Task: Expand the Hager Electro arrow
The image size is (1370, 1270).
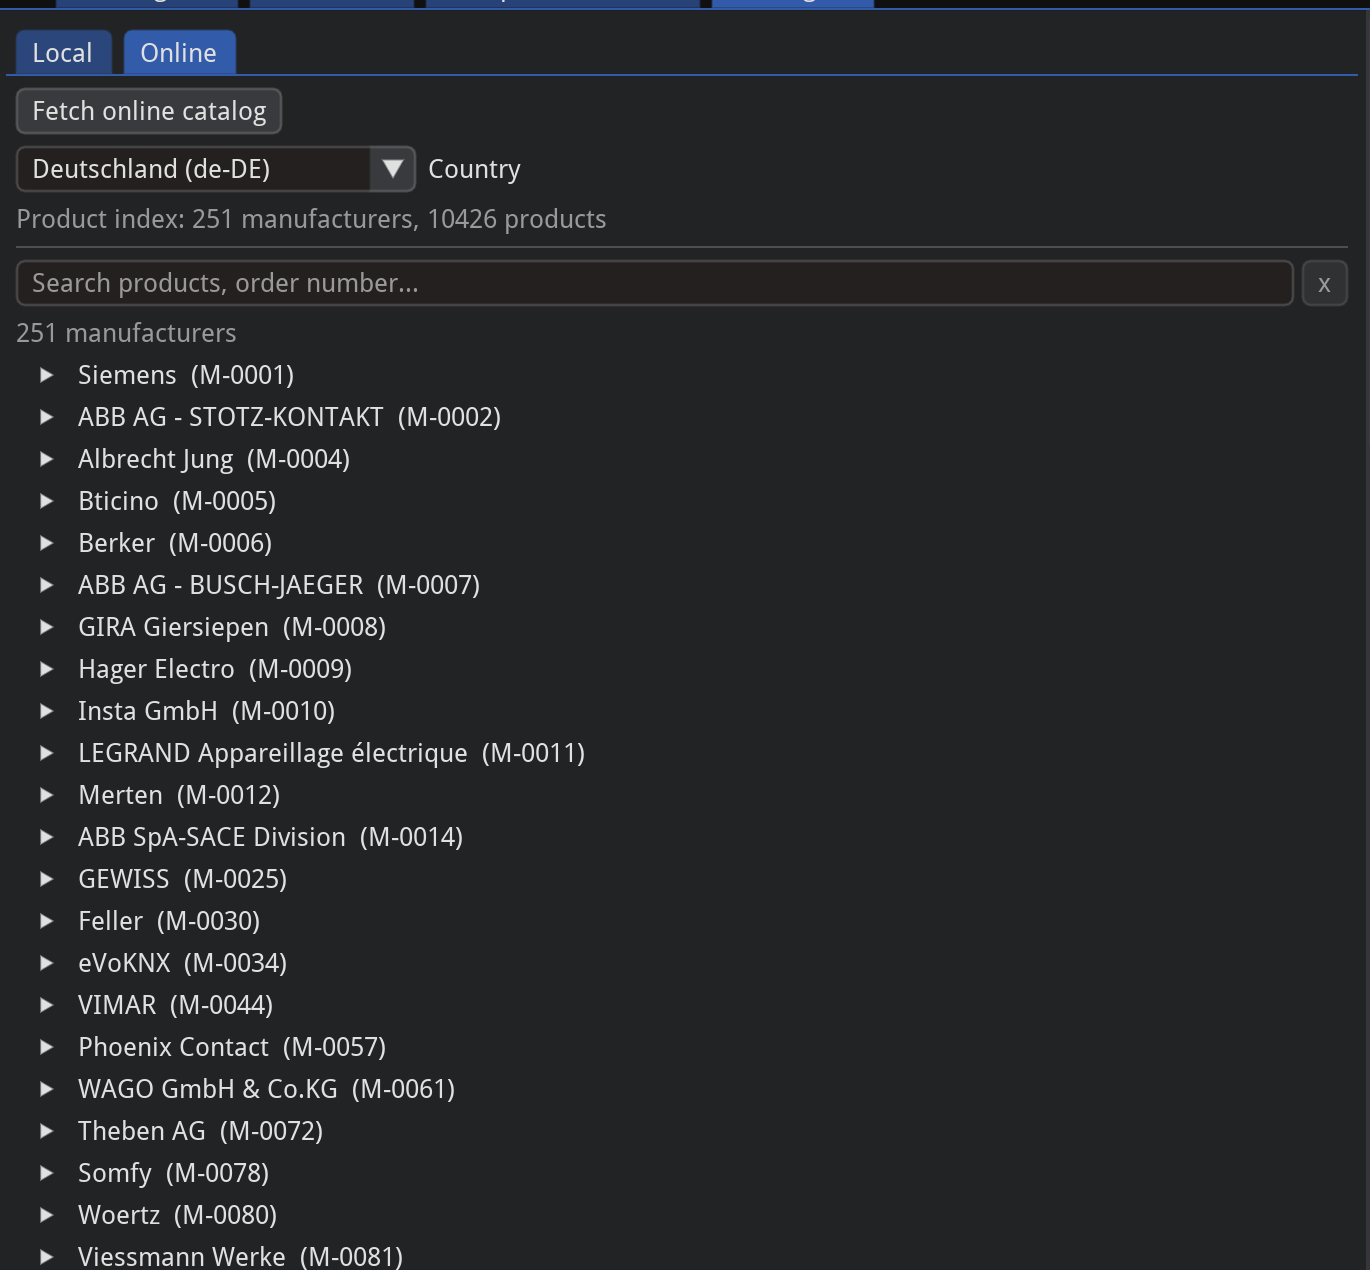Action: click(x=46, y=669)
